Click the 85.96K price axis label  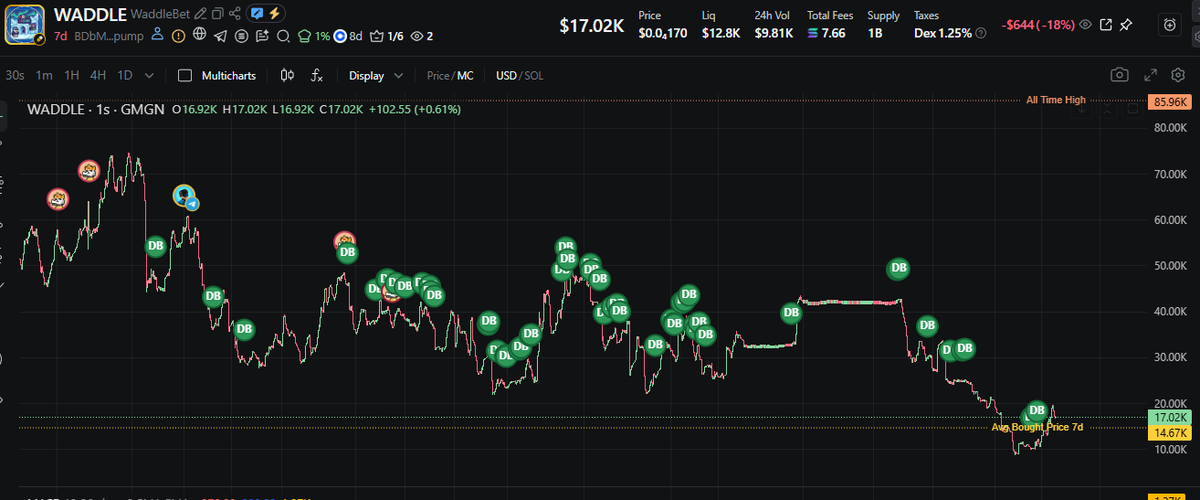coord(1169,101)
